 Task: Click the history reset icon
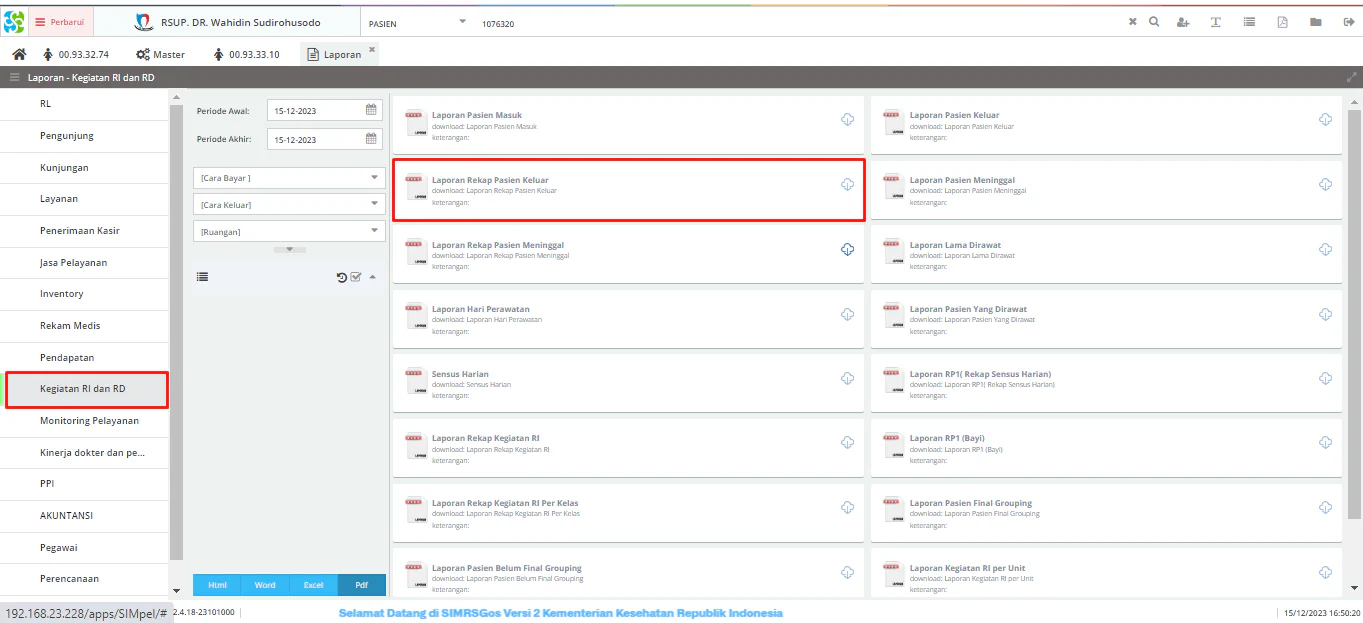click(x=342, y=277)
